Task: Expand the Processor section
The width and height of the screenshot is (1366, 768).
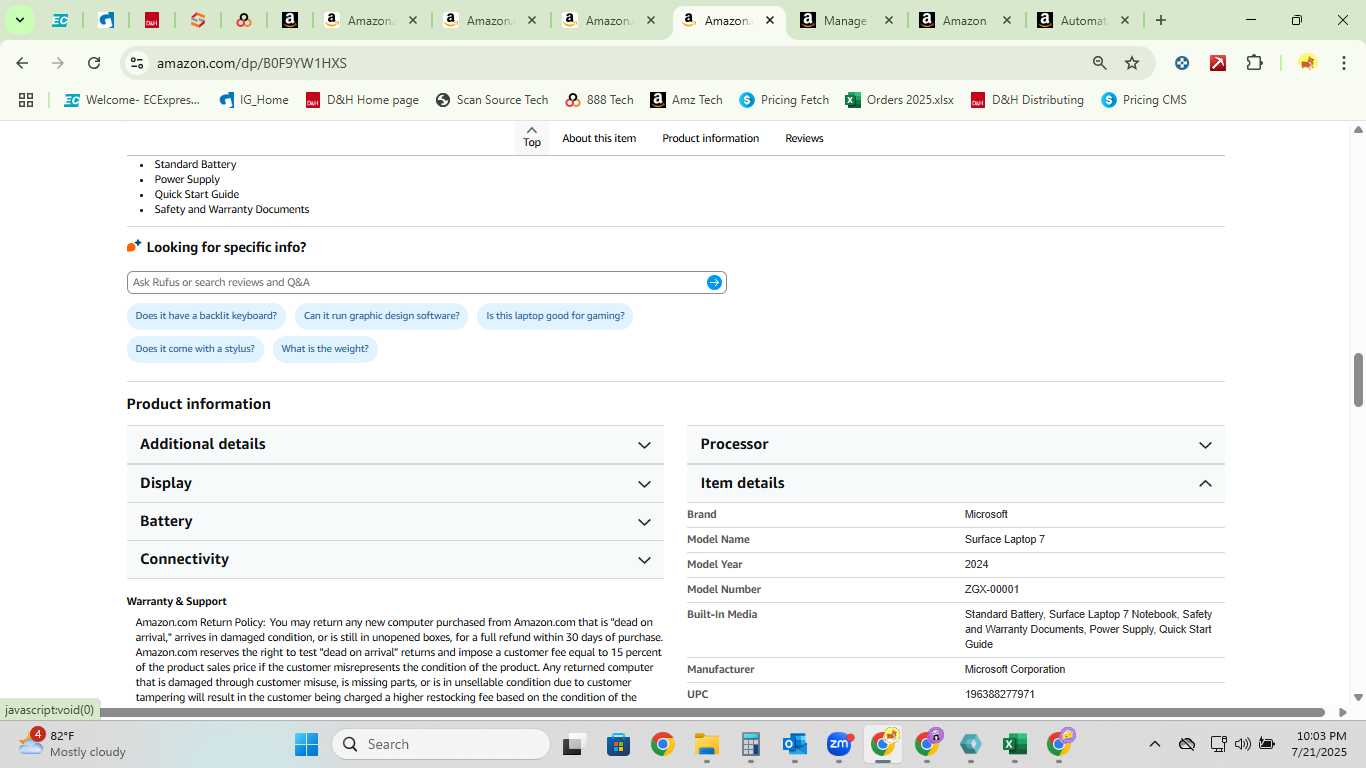Action: (955, 444)
